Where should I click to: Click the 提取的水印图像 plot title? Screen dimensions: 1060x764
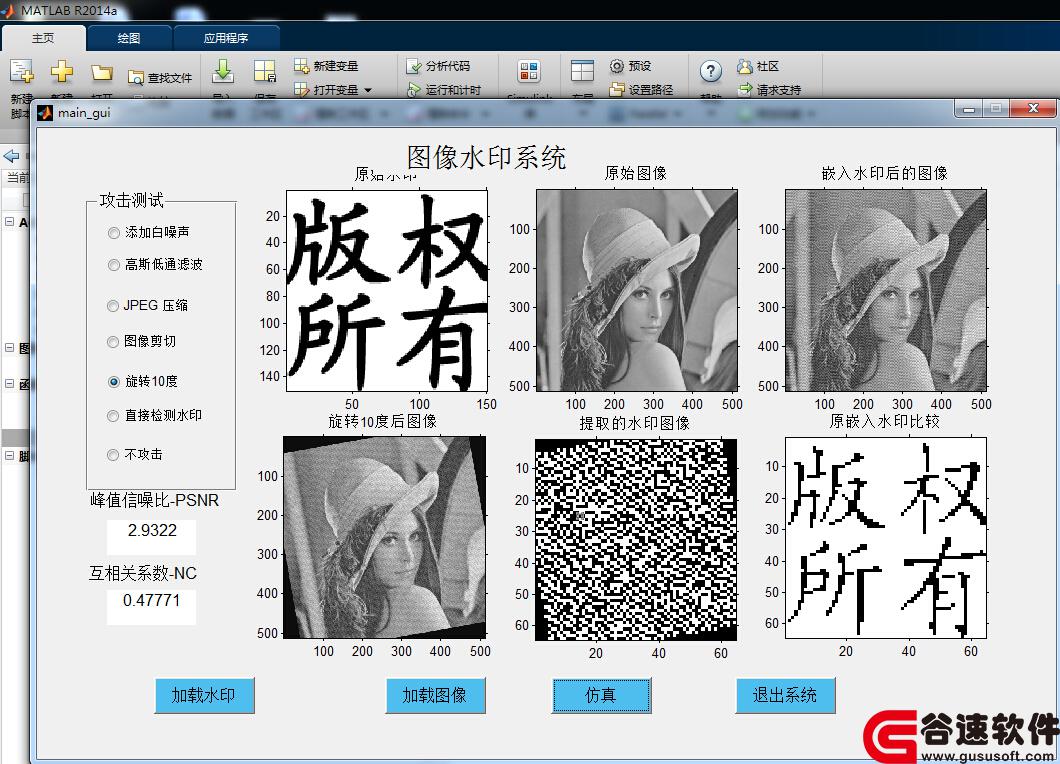(x=635, y=423)
